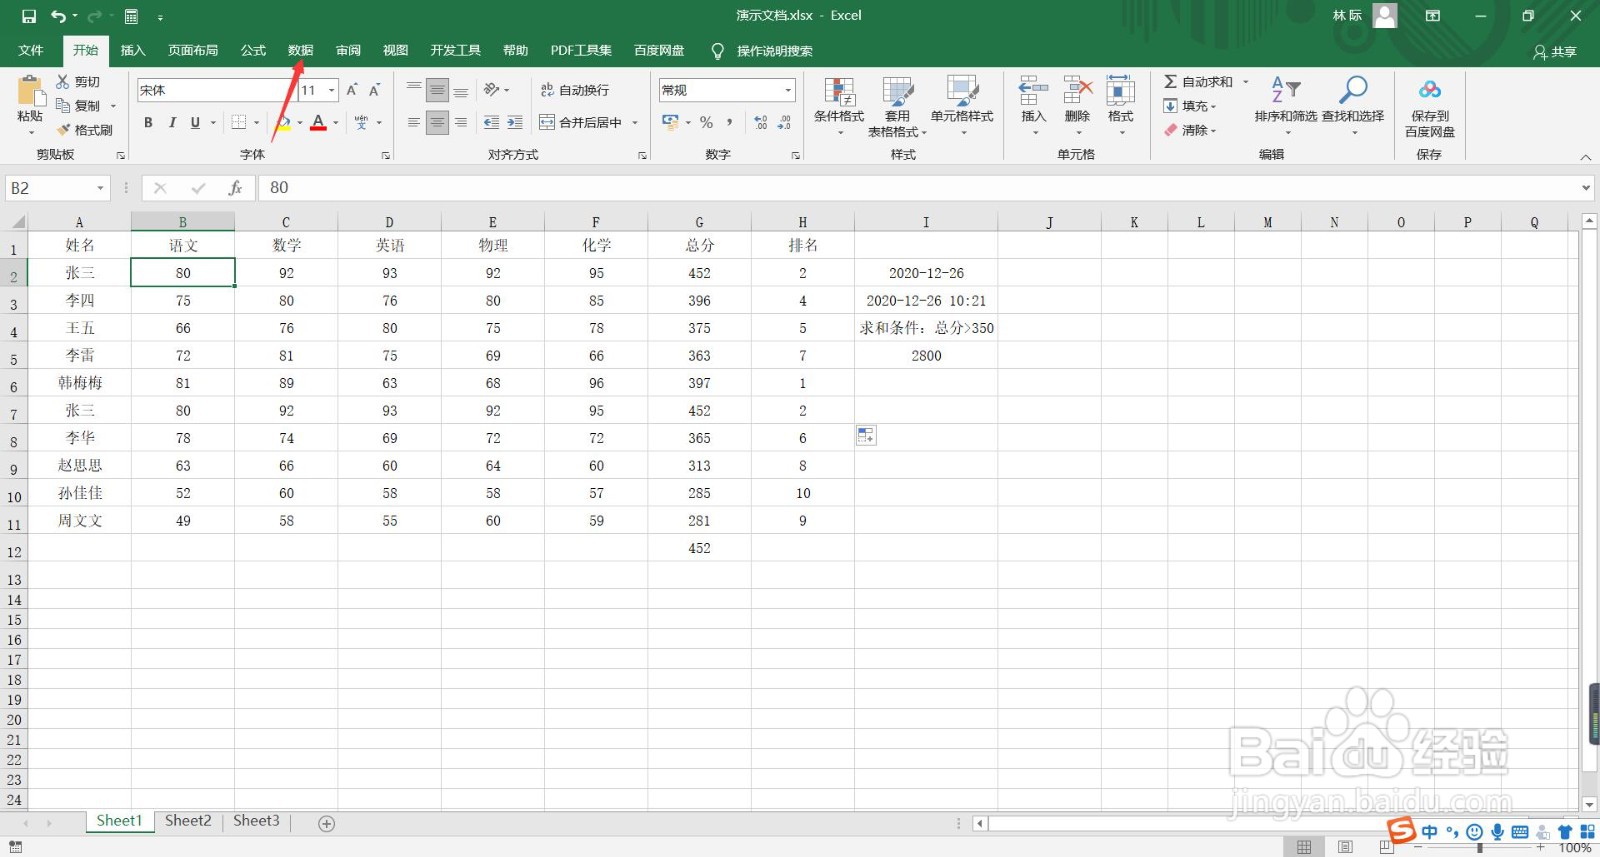
Task: Add a new sheet with plus button
Action: [x=326, y=823]
